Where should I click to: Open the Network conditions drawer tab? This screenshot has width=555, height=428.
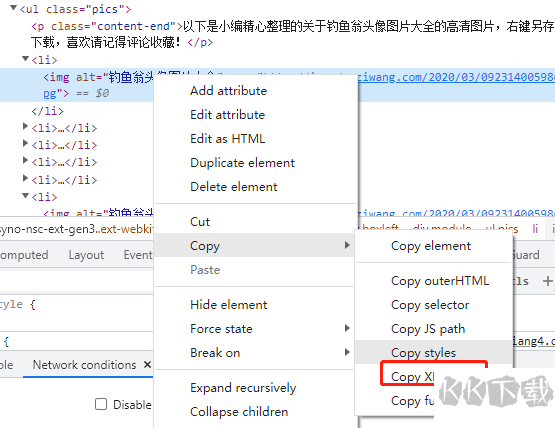[x=84, y=364]
